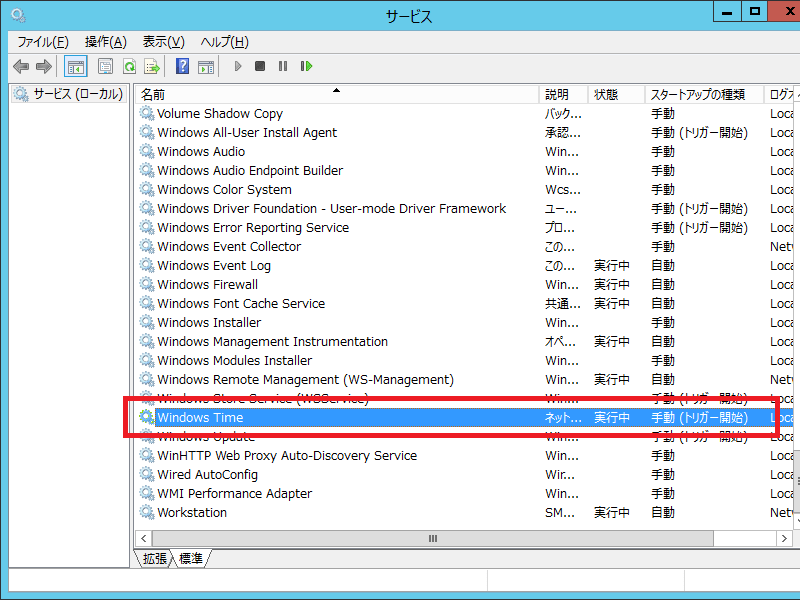
Task: Restart the service with the restart icon
Action: click(x=306, y=66)
